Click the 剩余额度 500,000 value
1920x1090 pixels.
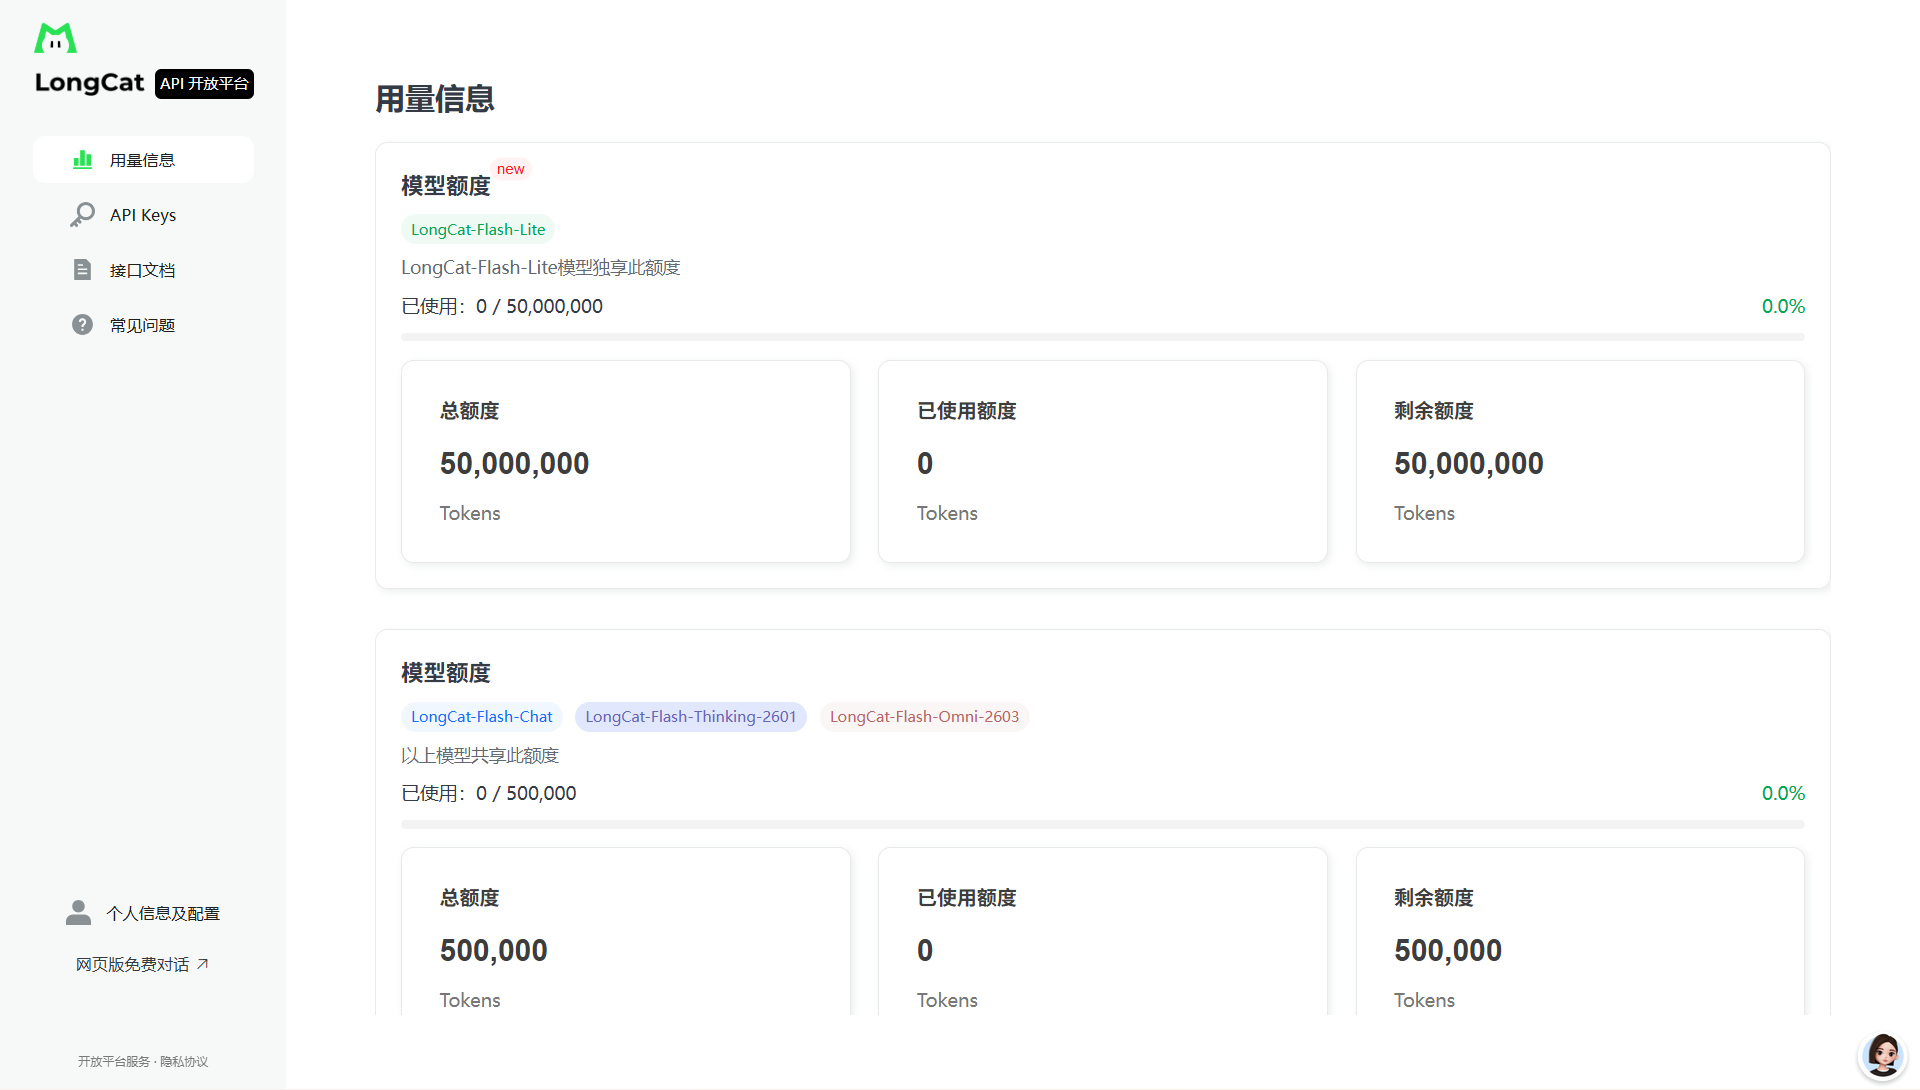[x=1448, y=950]
